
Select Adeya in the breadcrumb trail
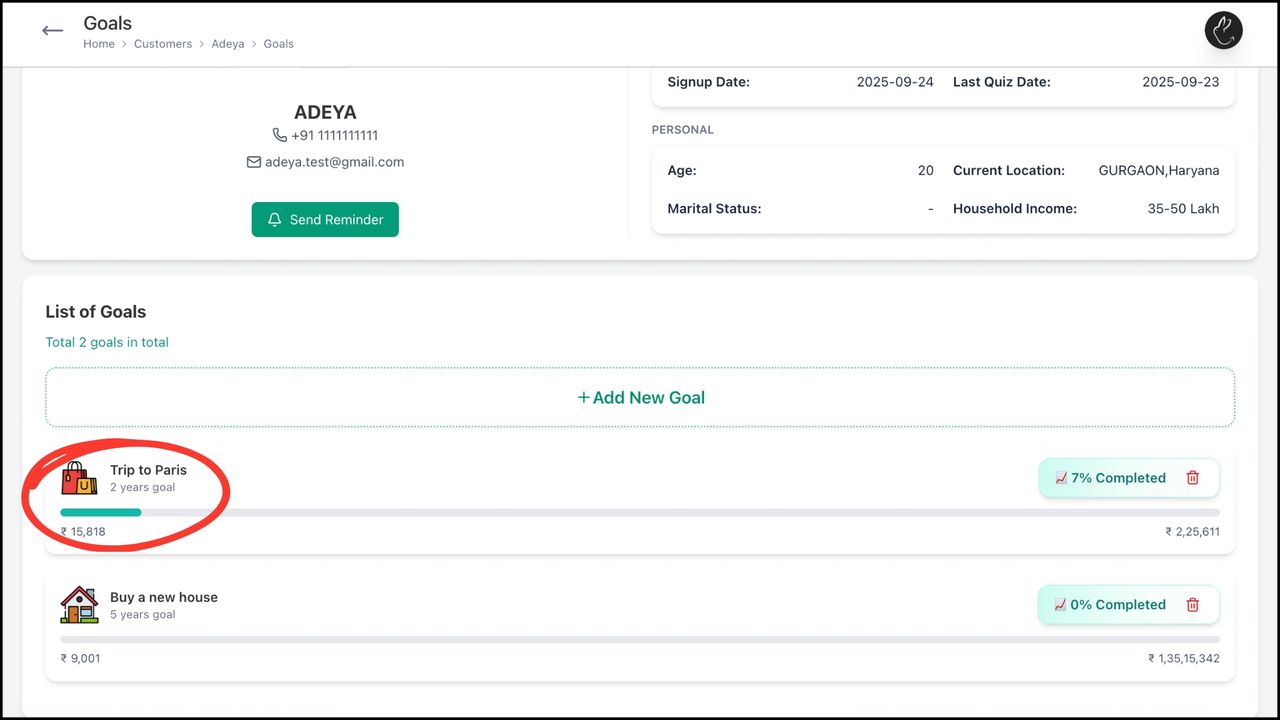coord(227,43)
